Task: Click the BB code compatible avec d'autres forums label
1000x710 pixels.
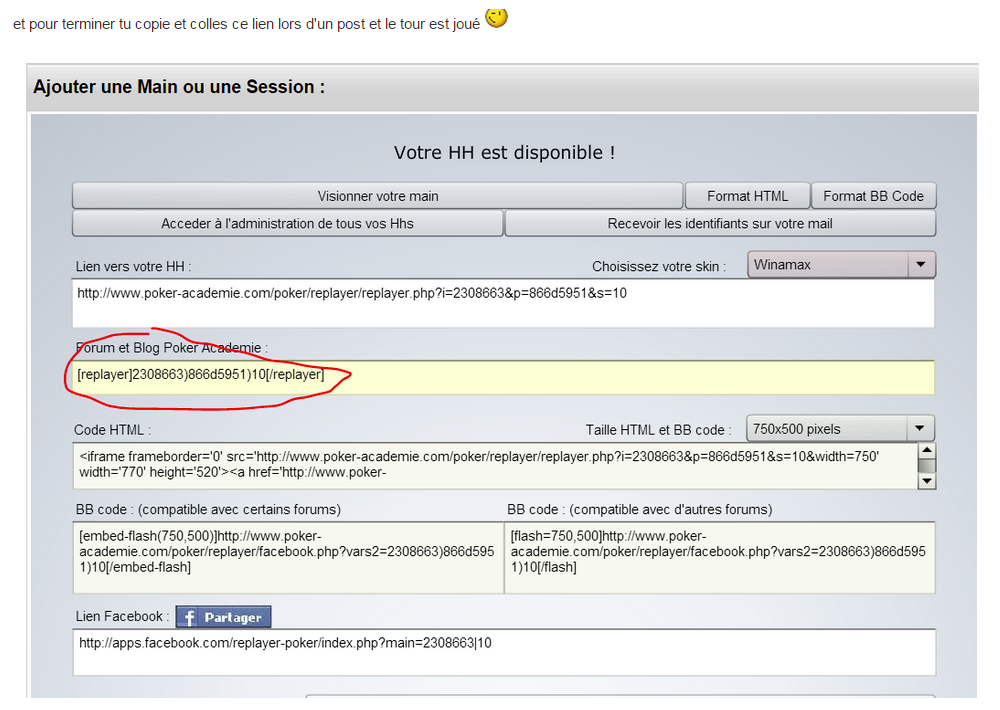Action: coord(640,510)
